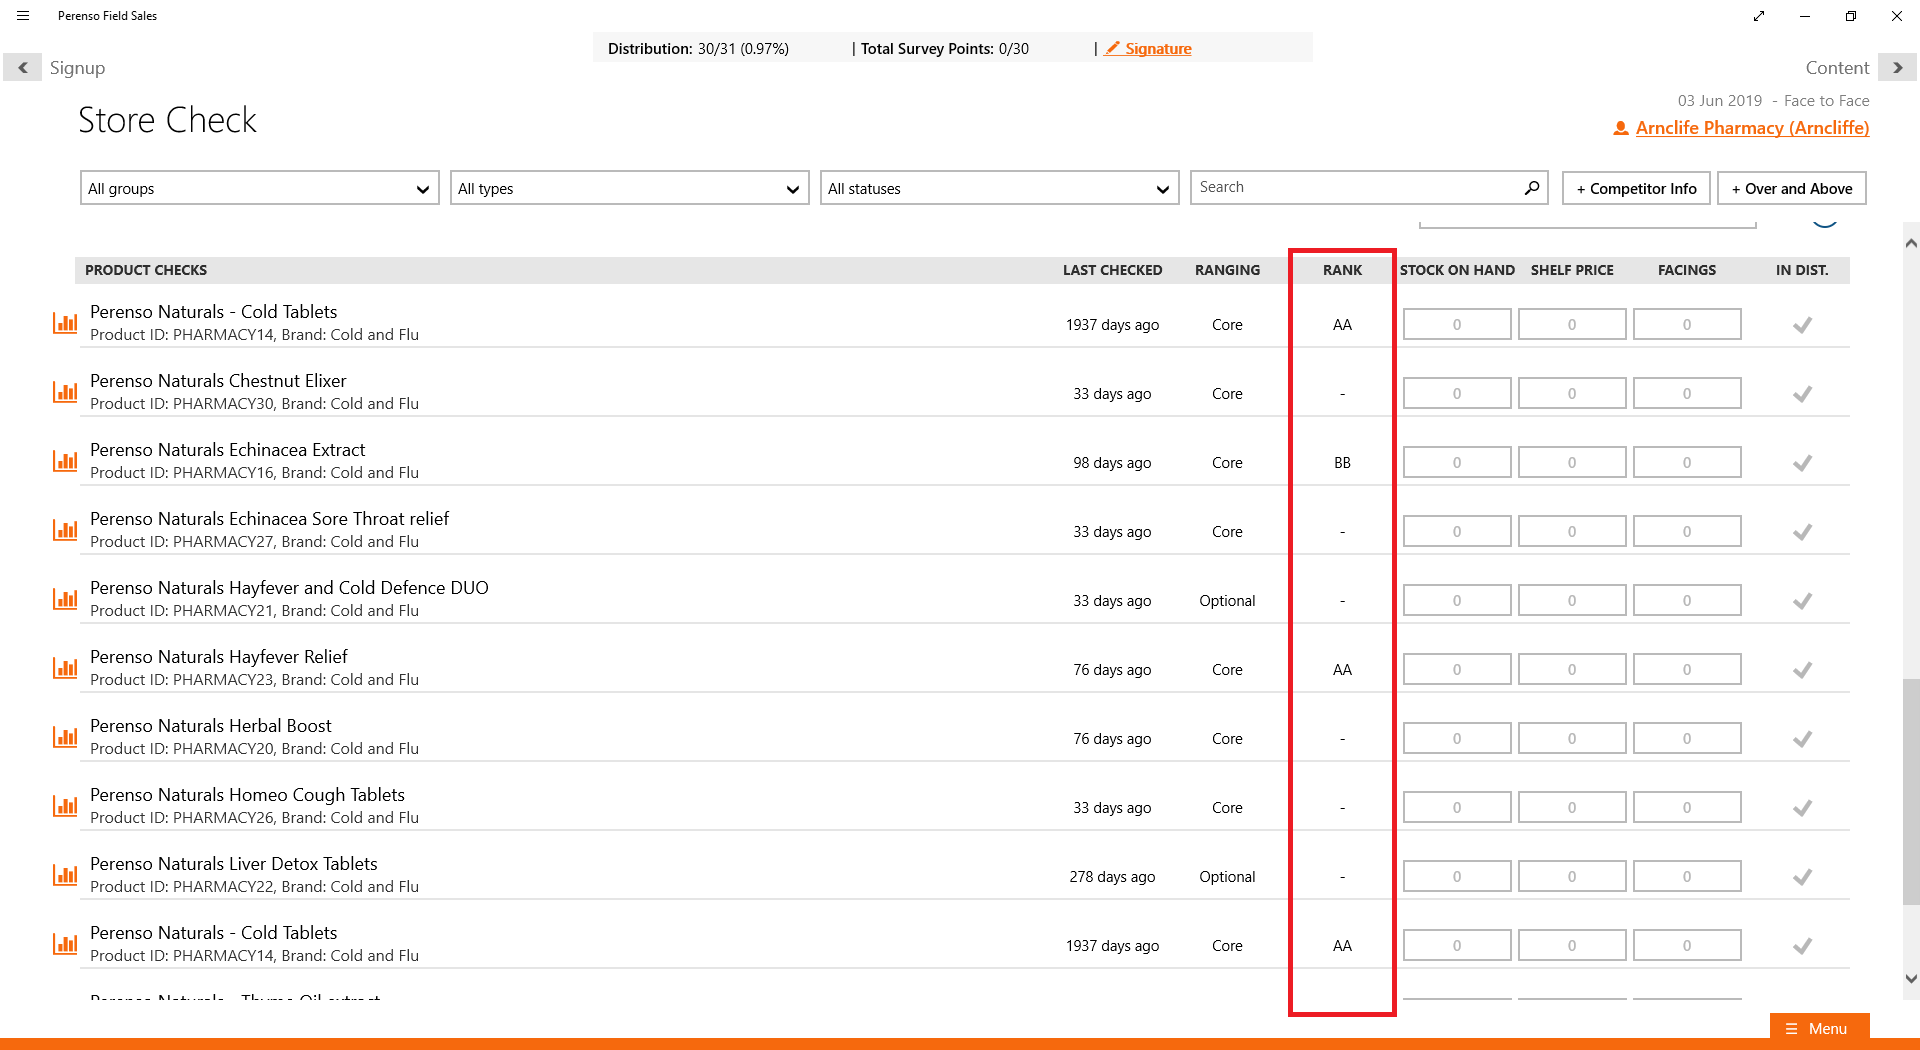This screenshot has height=1050, width=1920.
Task: Toggle In Dist. for Echinacea Extract
Action: coord(1802,463)
